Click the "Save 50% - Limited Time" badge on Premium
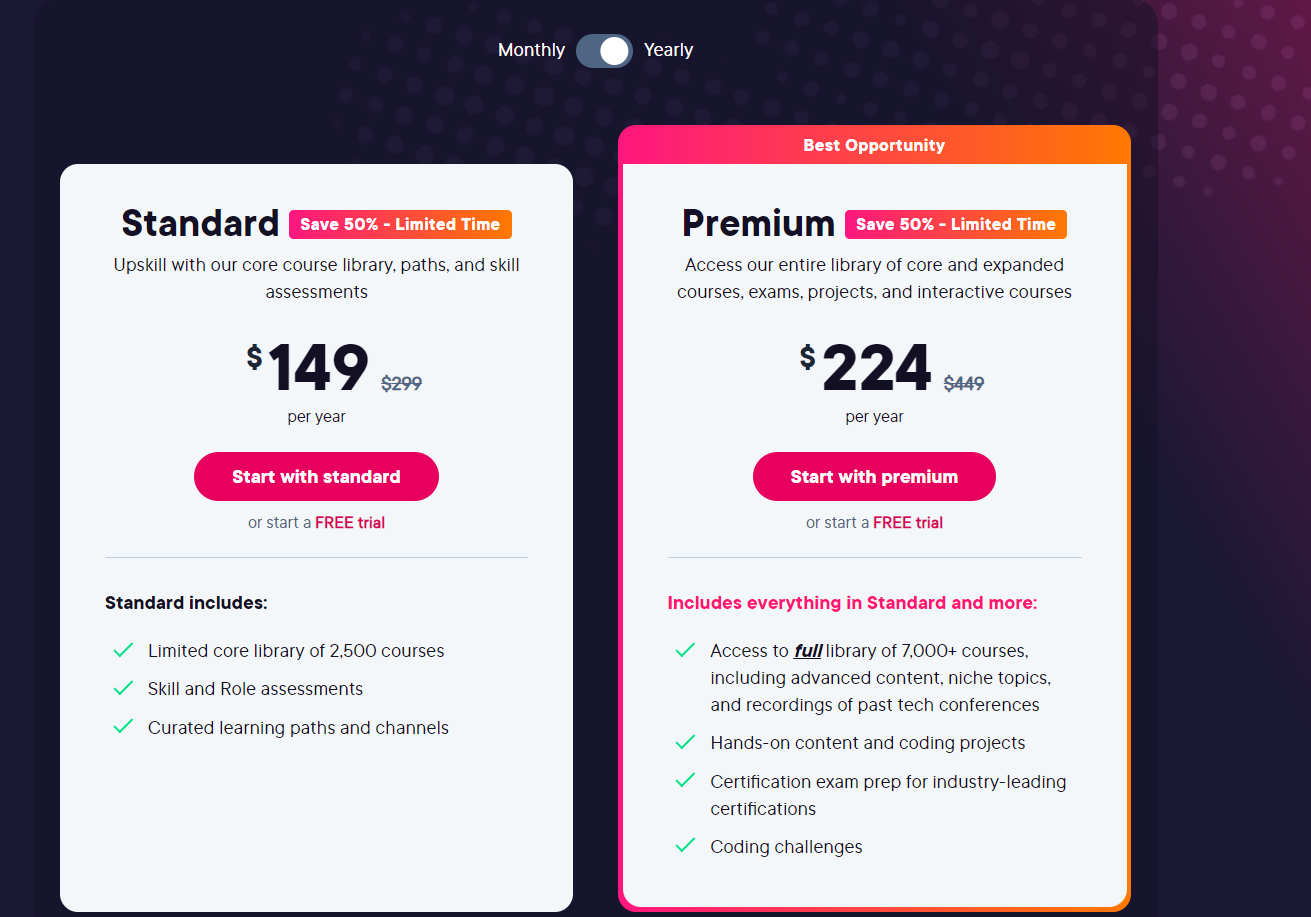Screen dimensions: 1311x917 [955, 224]
